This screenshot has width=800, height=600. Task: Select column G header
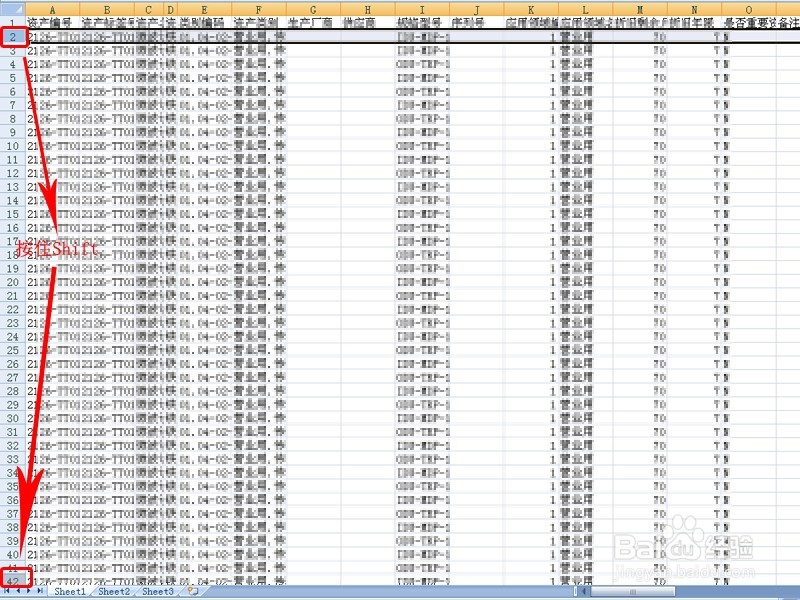pyautogui.click(x=313, y=9)
